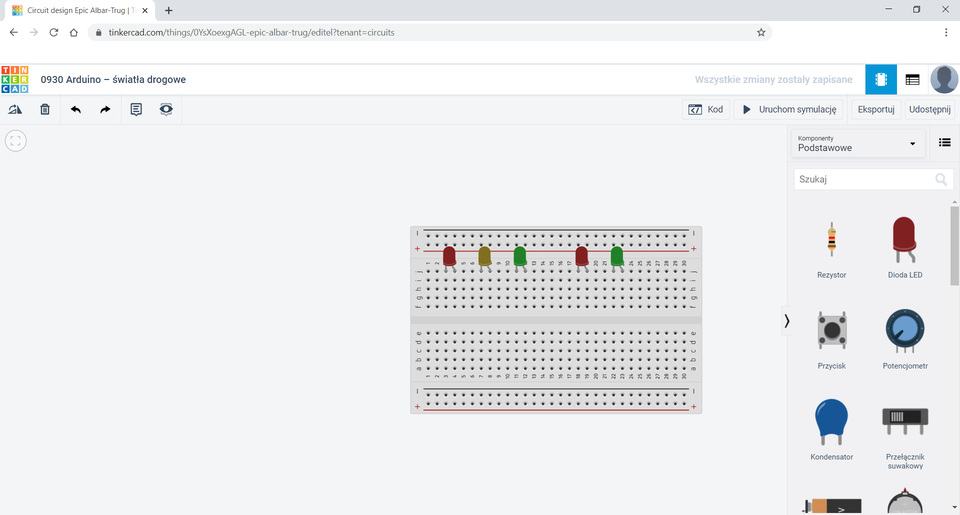This screenshot has width=960, height=515.
Task: Select first red LED on breadboard
Action: [x=449, y=256]
